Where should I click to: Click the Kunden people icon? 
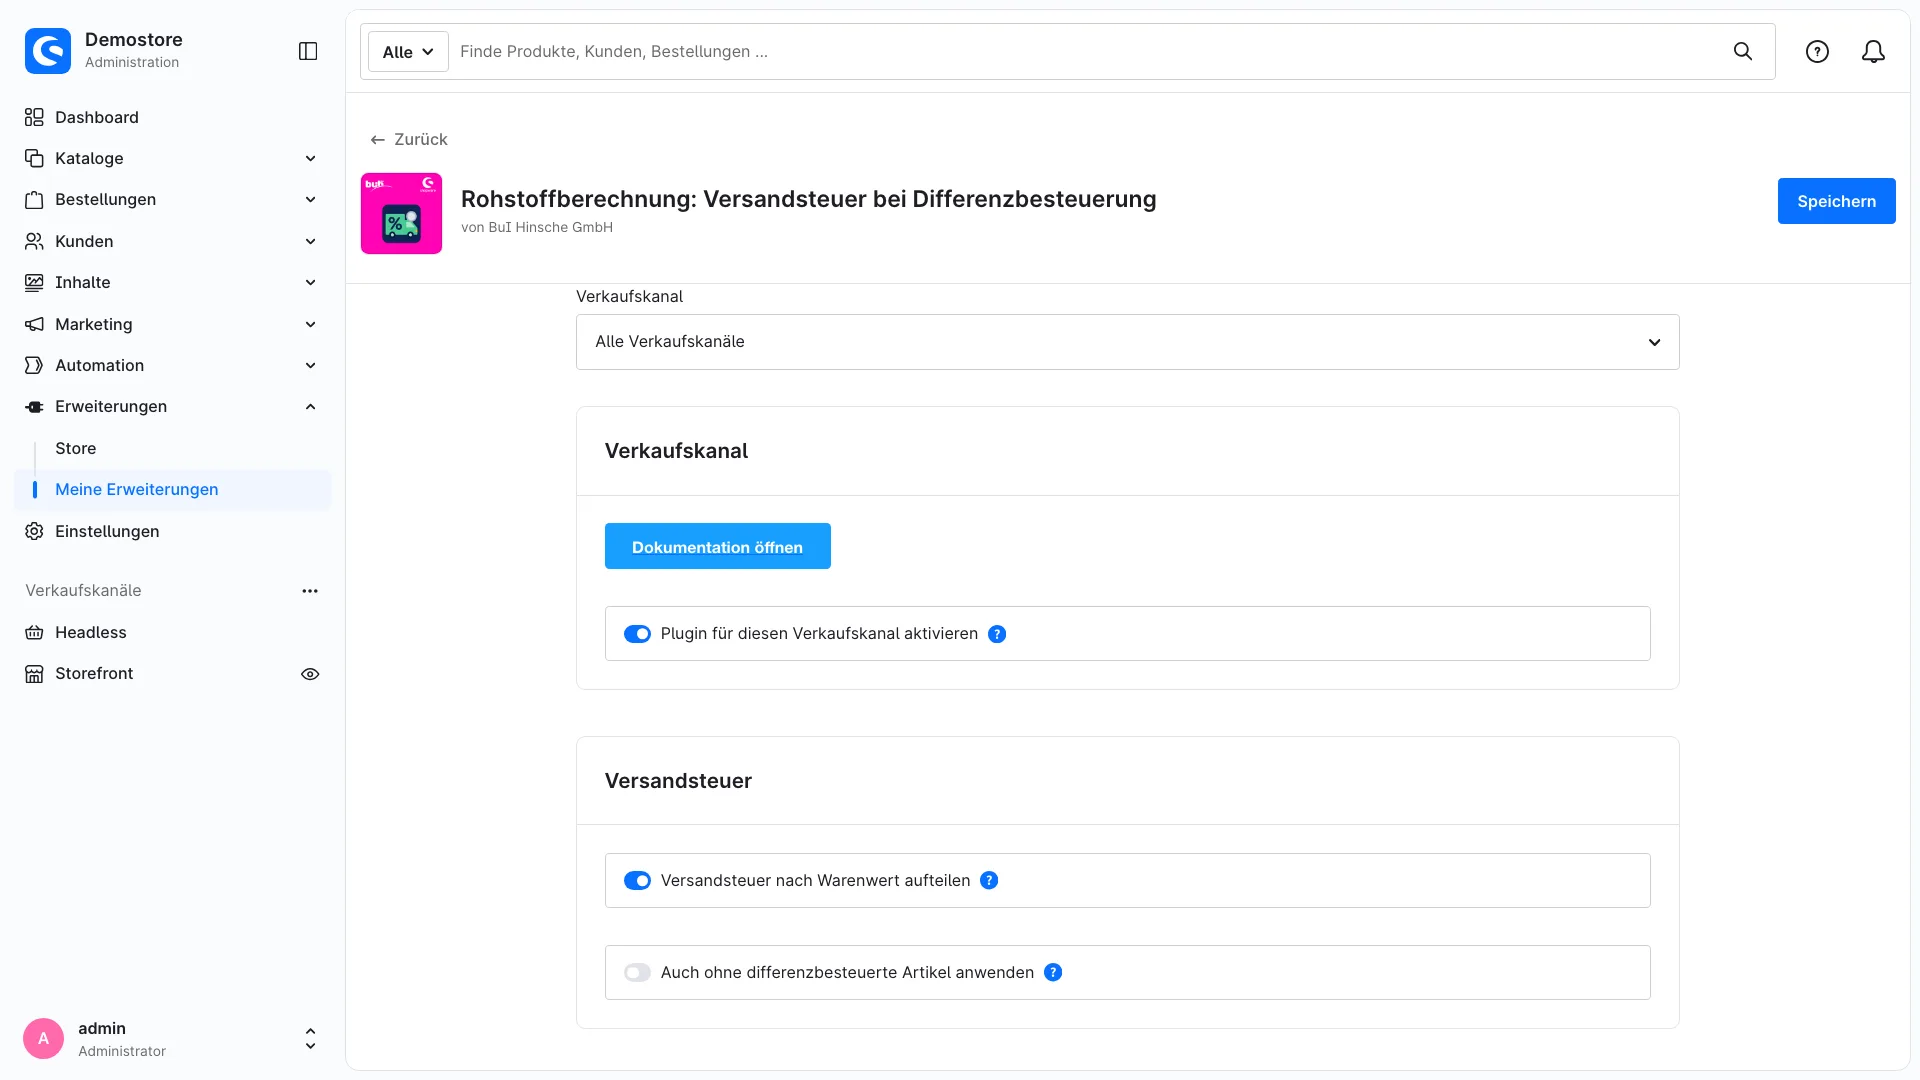tap(34, 241)
